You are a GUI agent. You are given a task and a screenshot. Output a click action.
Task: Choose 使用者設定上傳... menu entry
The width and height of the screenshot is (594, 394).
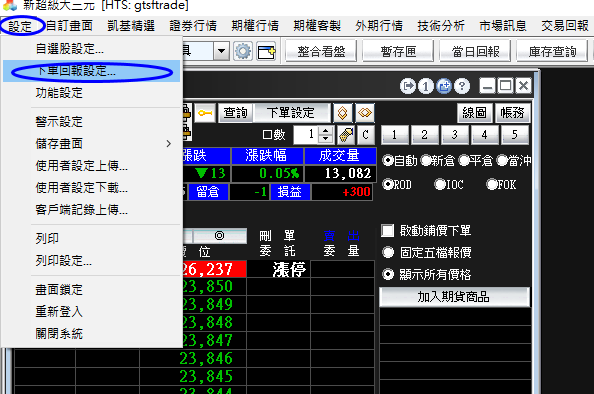(91, 166)
